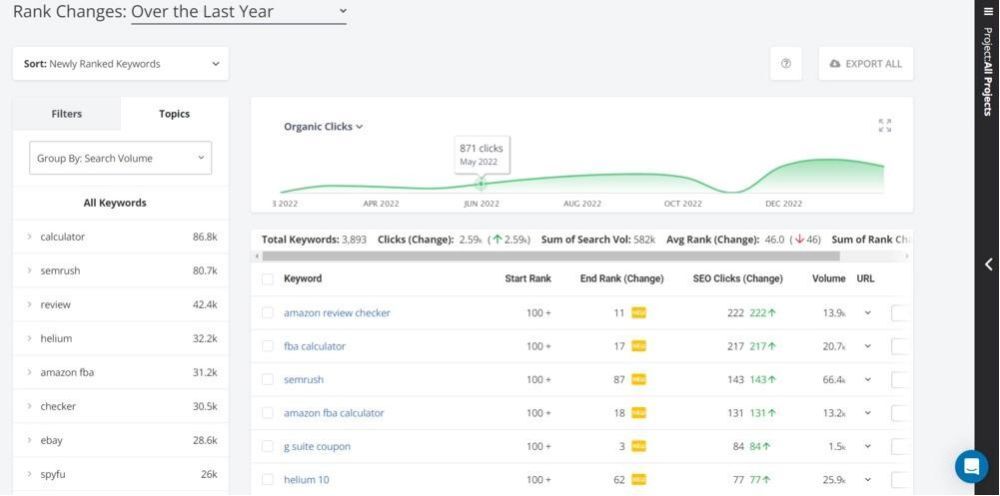The image size is (1000, 496).
Task: Expand the project sidebar with left chevron
Action: tap(988, 265)
